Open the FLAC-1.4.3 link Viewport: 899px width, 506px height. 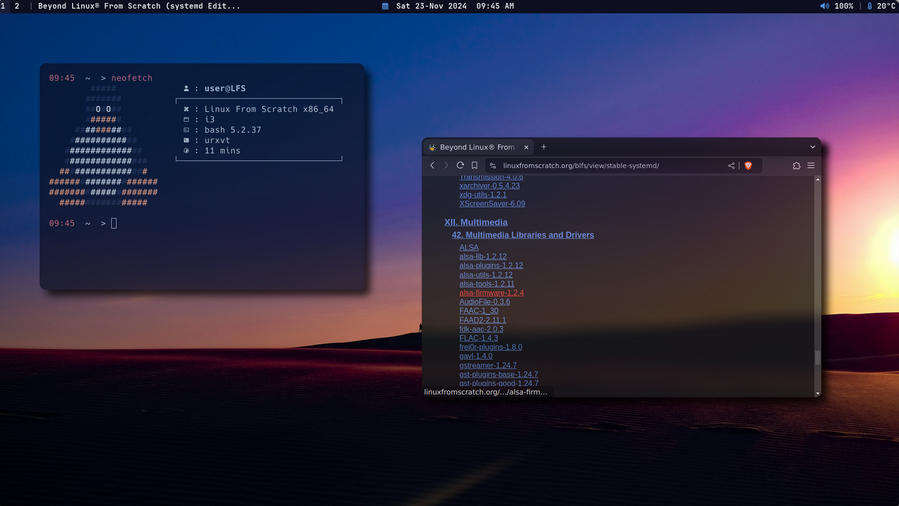coord(478,338)
